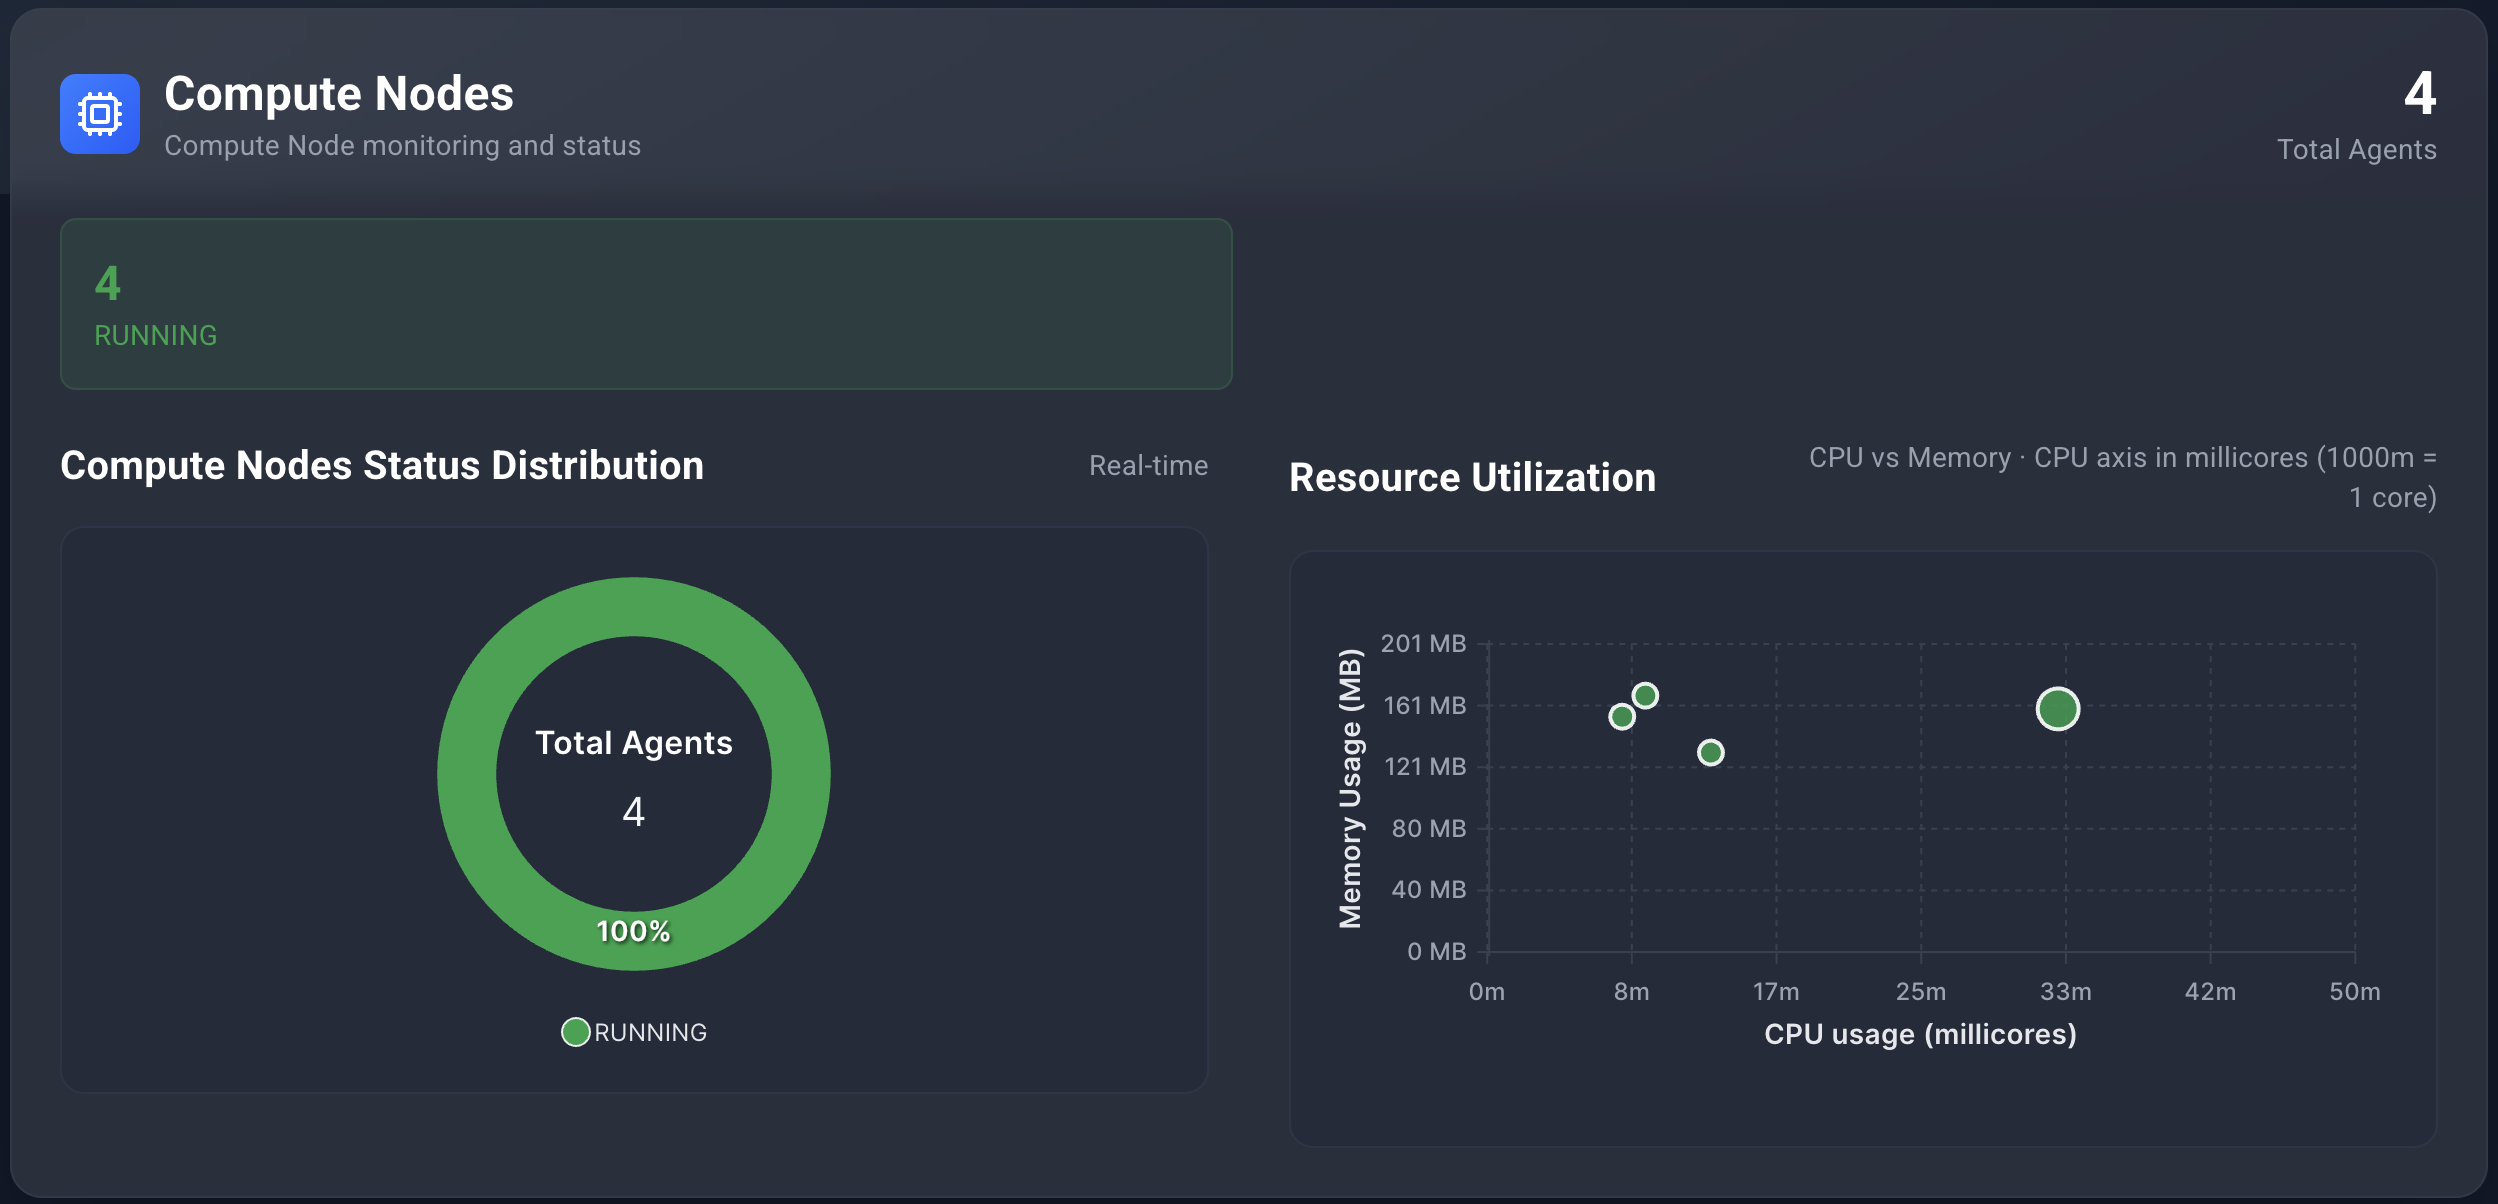This screenshot has width=2498, height=1204.
Task: Click the 201 MB axis label
Action: [1424, 643]
